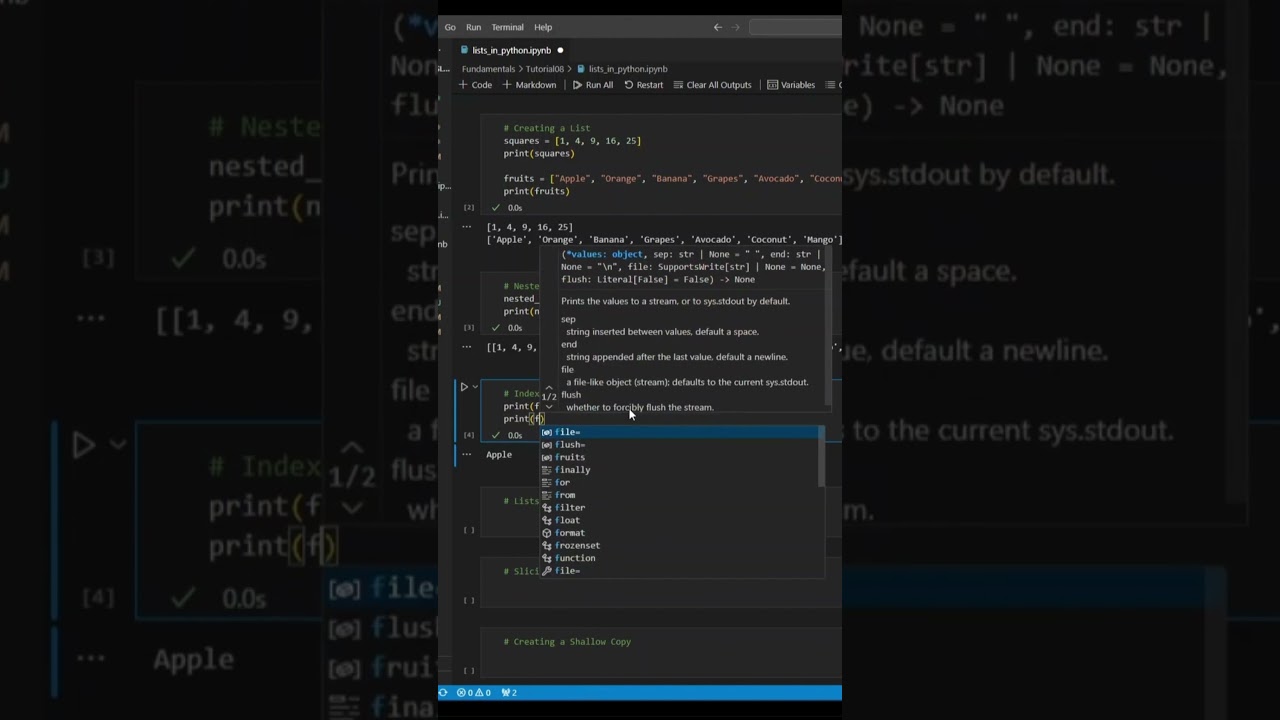The height and width of the screenshot is (720, 1280).
Task: Open output options ellipsis beside squares output
Action: [466, 227]
